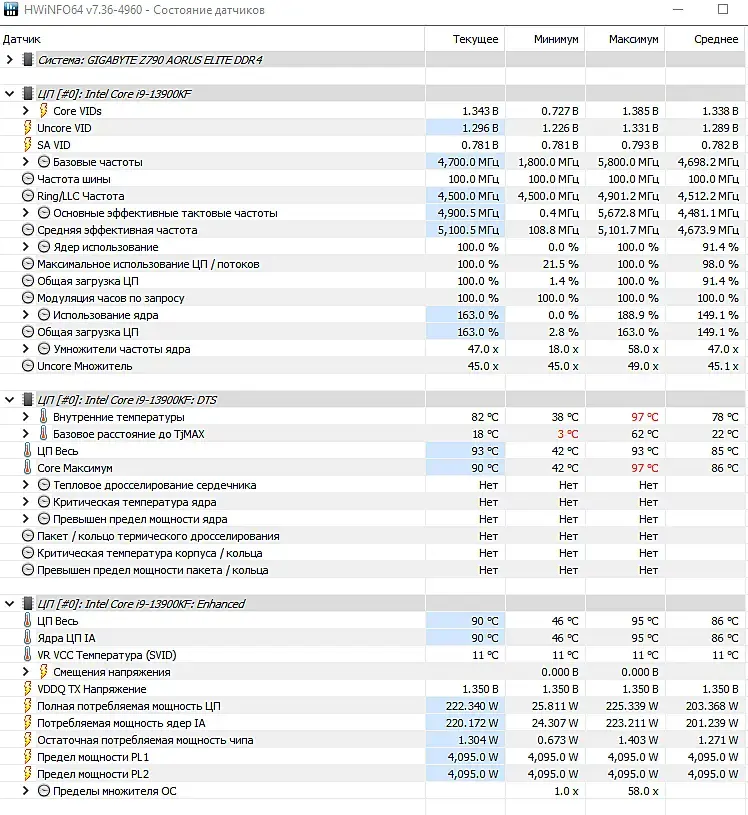
Task: Select the Uncore VID current value 1.296 В
Action: (x=480, y=128)
